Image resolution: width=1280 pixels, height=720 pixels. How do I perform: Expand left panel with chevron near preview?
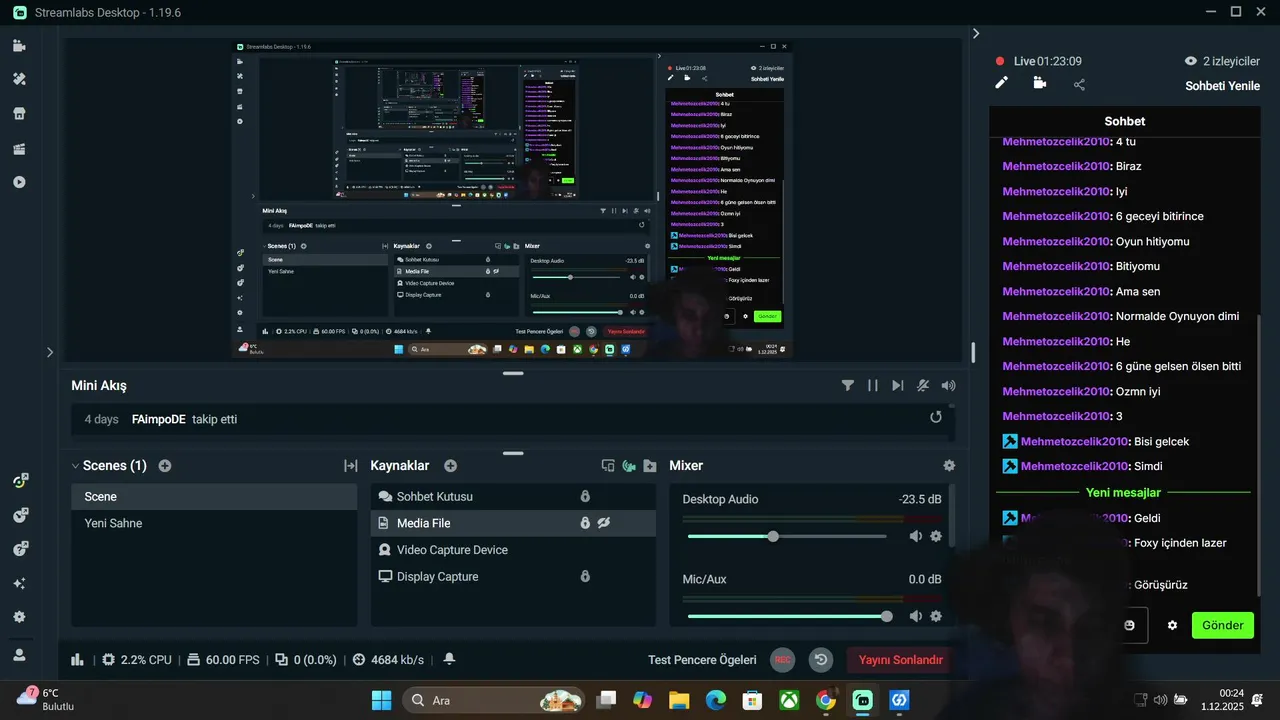point(50,352)
